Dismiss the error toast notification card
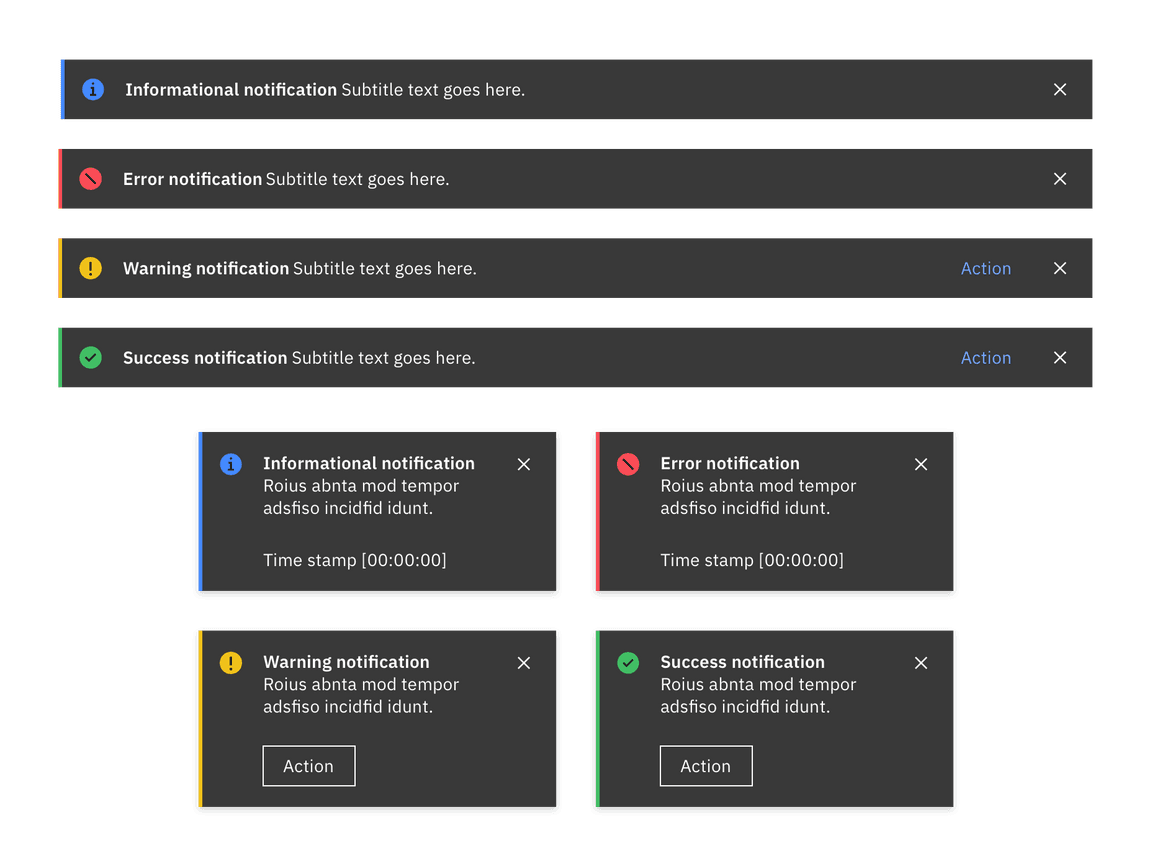 (x=921, y=464)
